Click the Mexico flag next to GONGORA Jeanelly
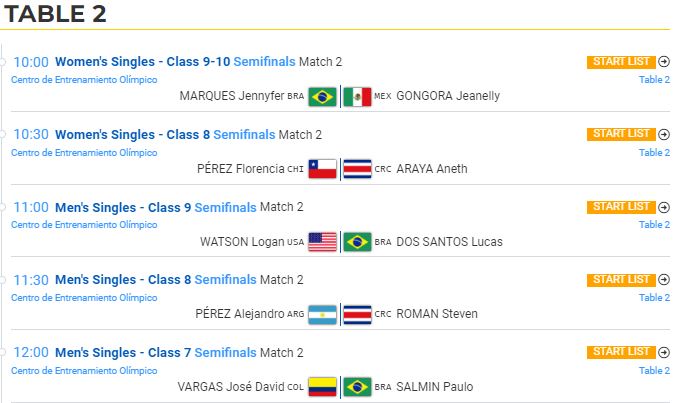This screenshot has width=698, height=403. tap(357, 96)
